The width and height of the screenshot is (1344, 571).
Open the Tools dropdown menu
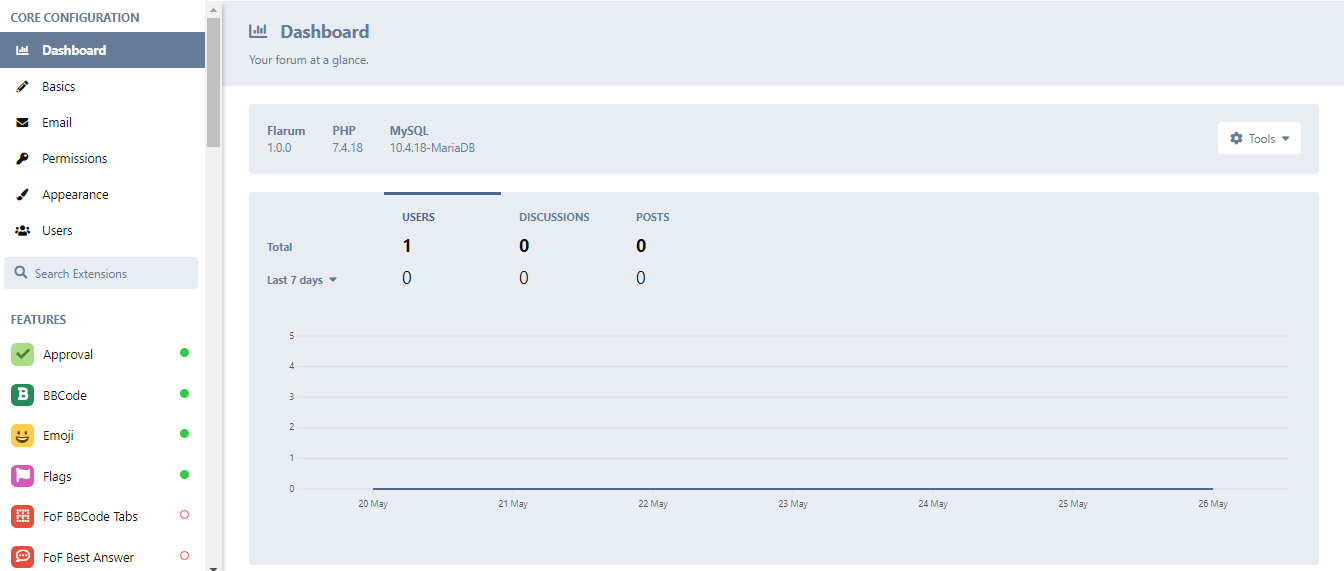(1259, 138)
